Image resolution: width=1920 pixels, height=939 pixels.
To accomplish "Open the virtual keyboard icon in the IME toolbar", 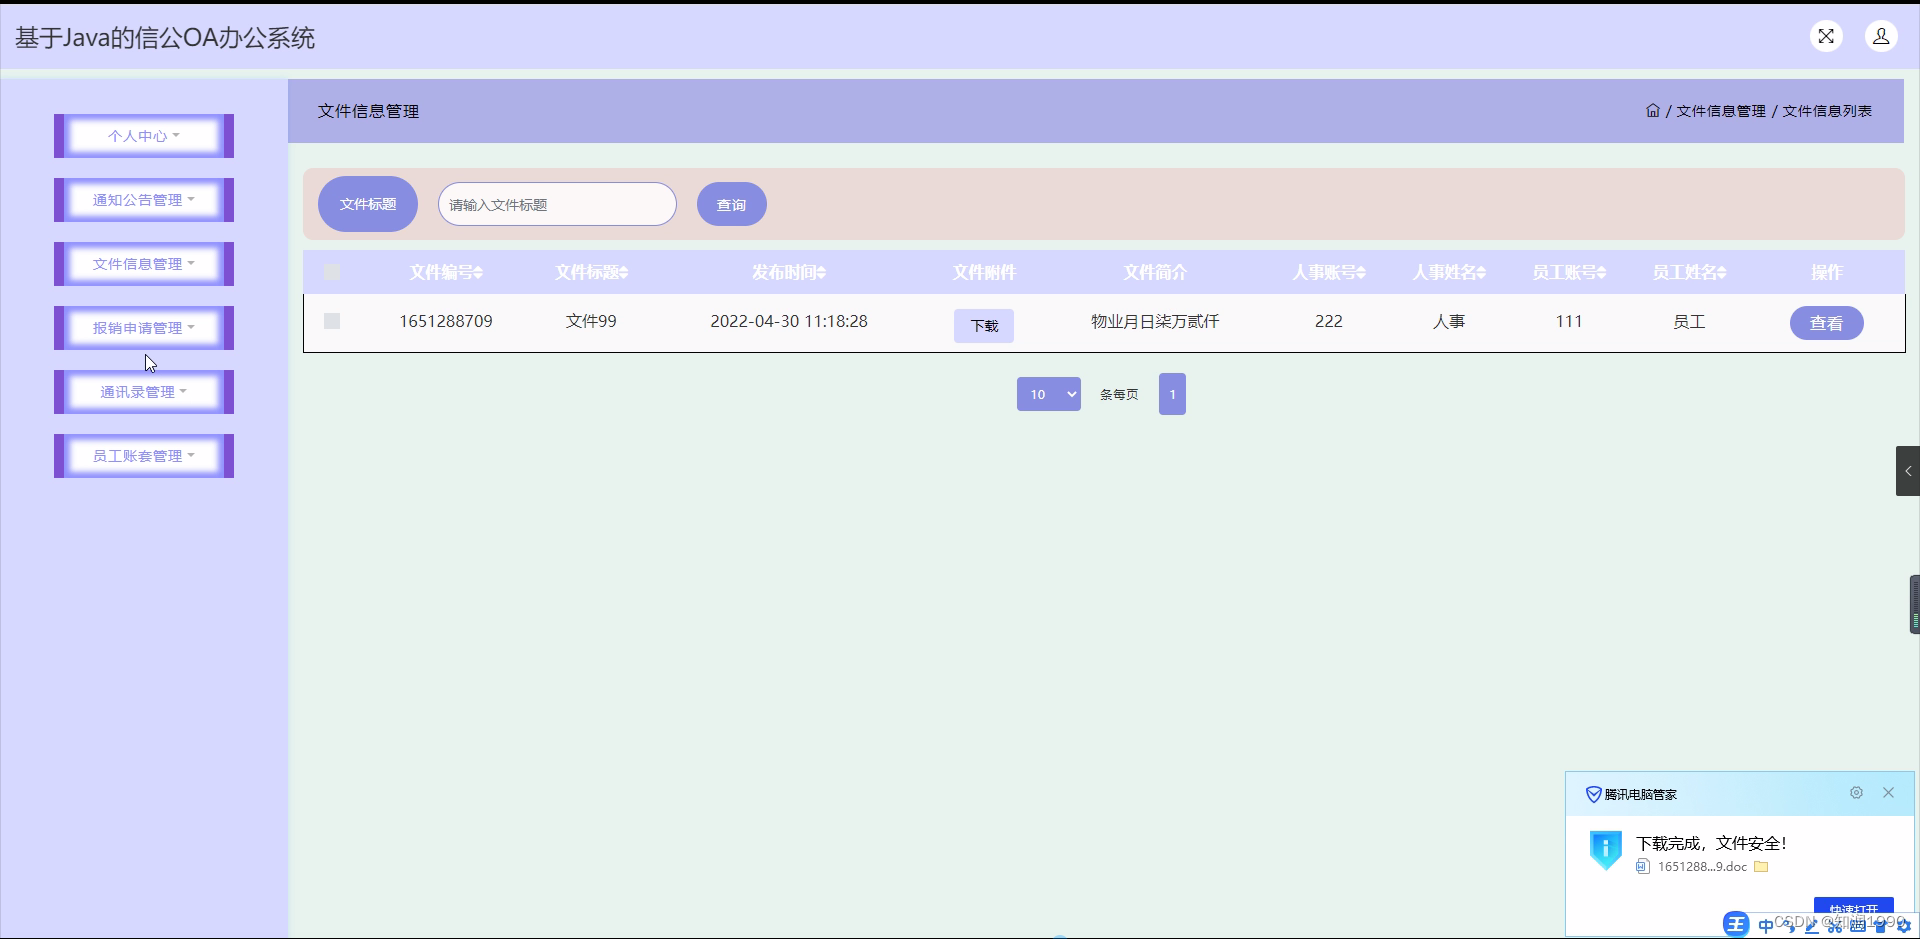I will (x=1858, y=926).
